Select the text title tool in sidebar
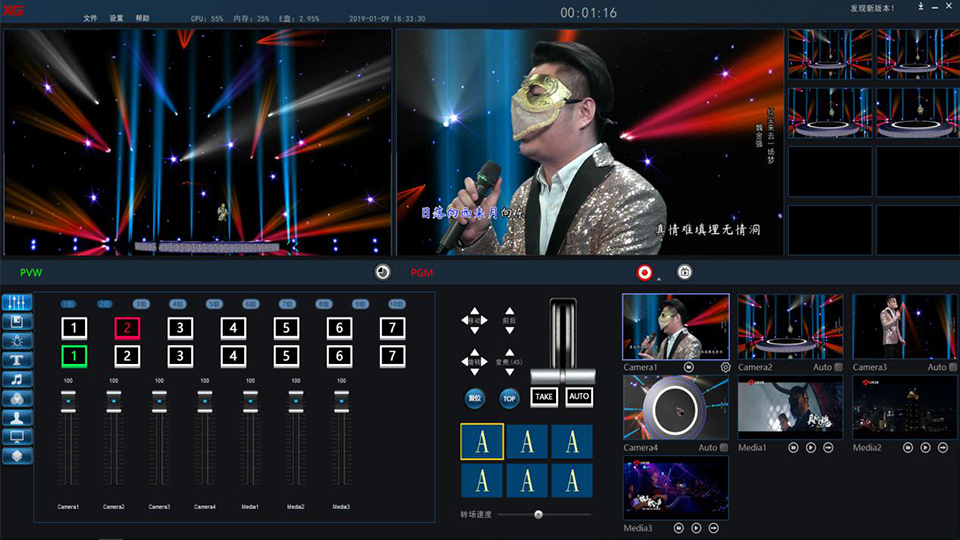This screenshot has height=540, width=960. [x=18, y=360]
